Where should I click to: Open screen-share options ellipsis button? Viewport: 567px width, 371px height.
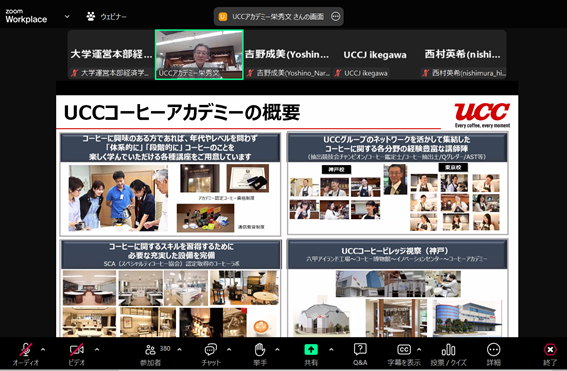point(336,17)
